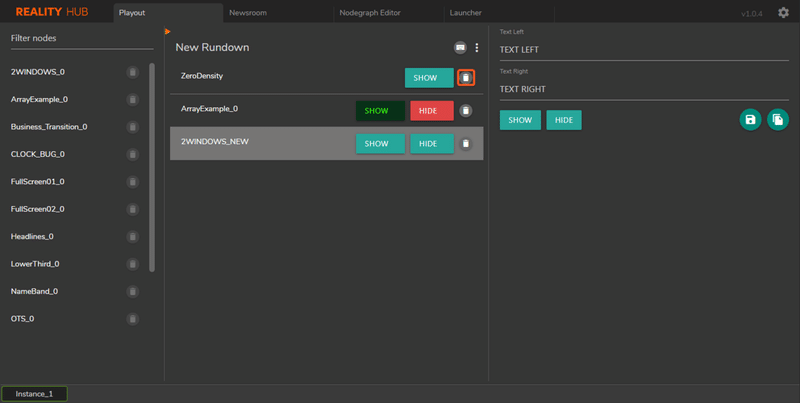Click the clipboard icon in ZeroDensity rundown row
The height and width of the screenshot is (403, 800).
pos(466,78)
